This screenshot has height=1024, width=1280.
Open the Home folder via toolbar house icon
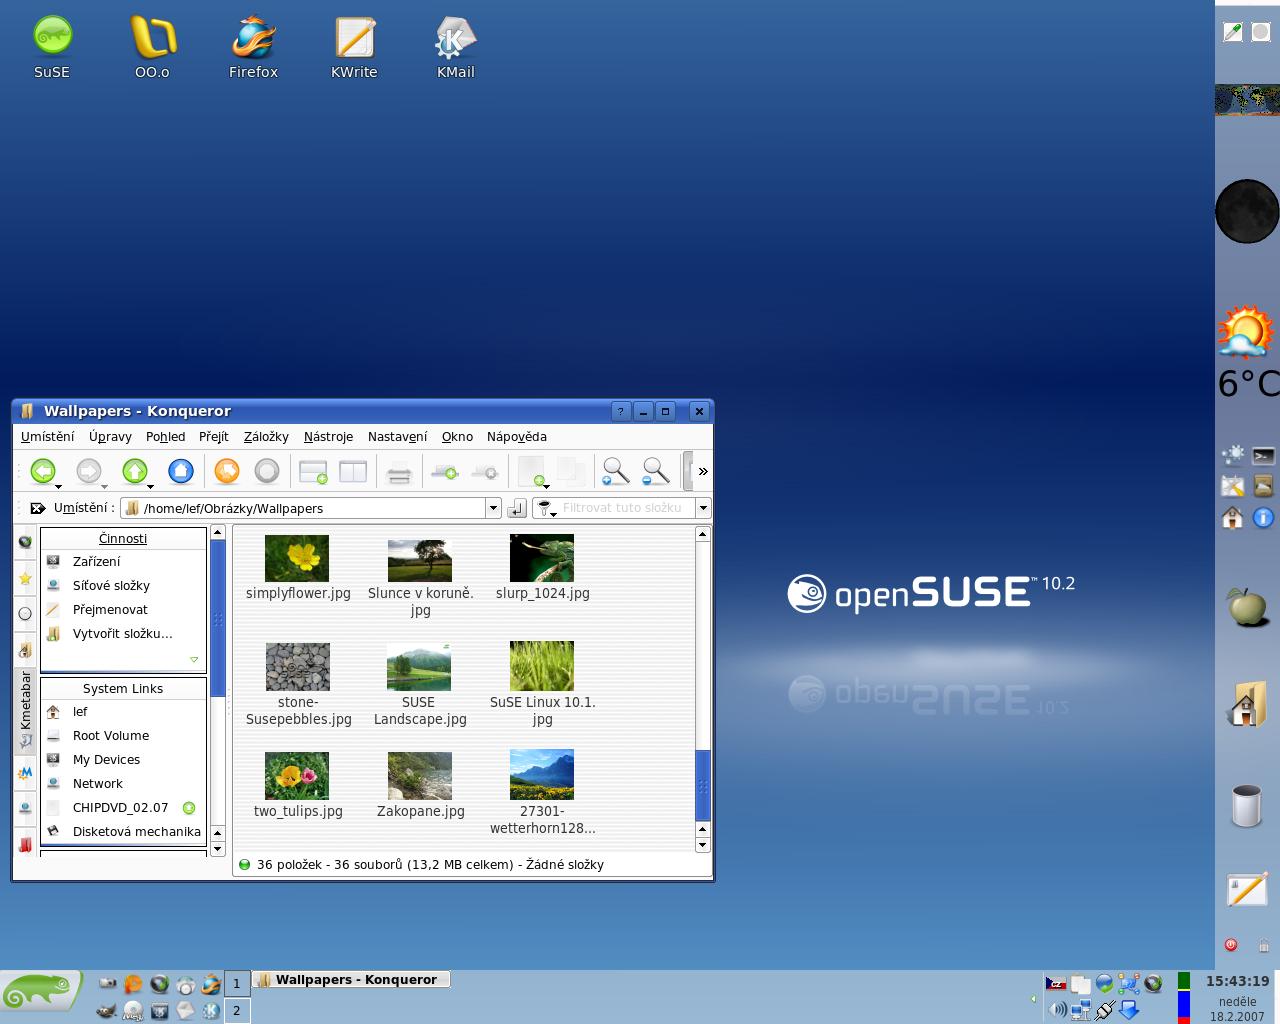click(180, 471)
